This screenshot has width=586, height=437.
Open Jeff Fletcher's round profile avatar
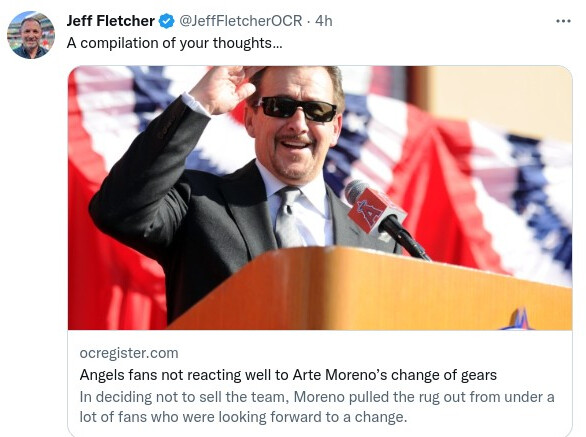[x=31, y=35]
